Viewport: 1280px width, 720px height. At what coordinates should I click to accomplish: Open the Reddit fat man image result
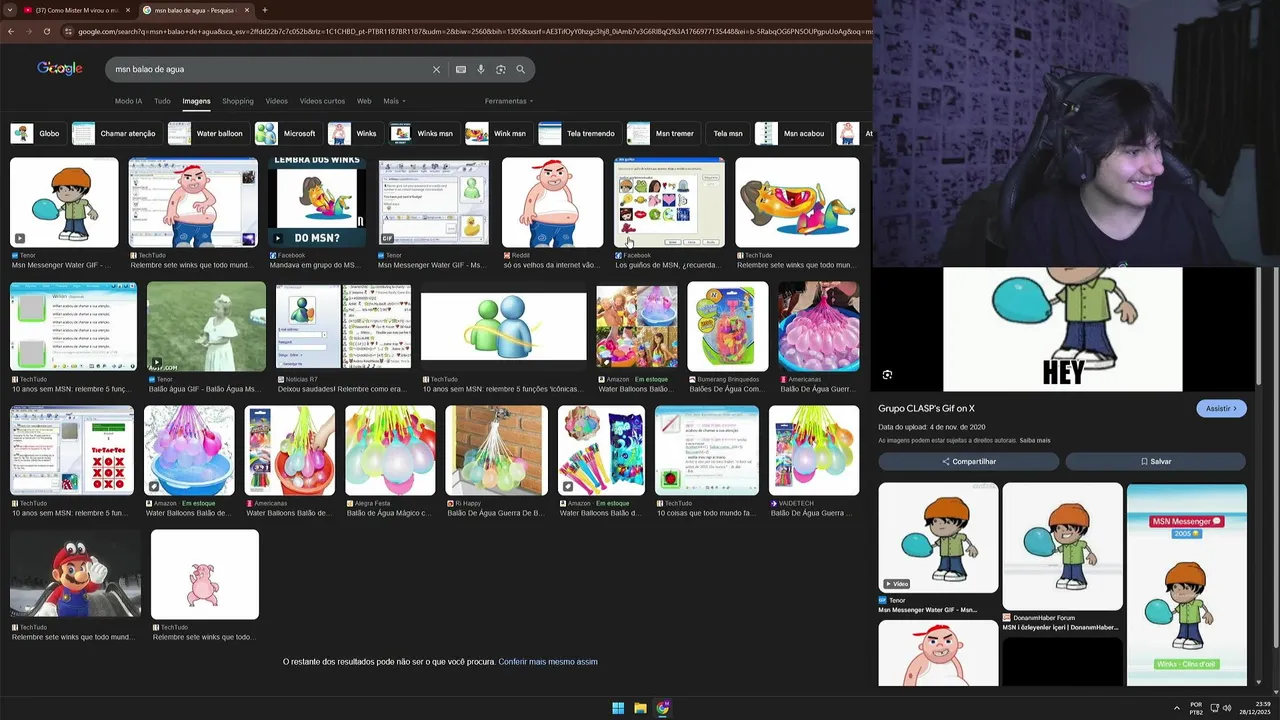pos(552,202)
